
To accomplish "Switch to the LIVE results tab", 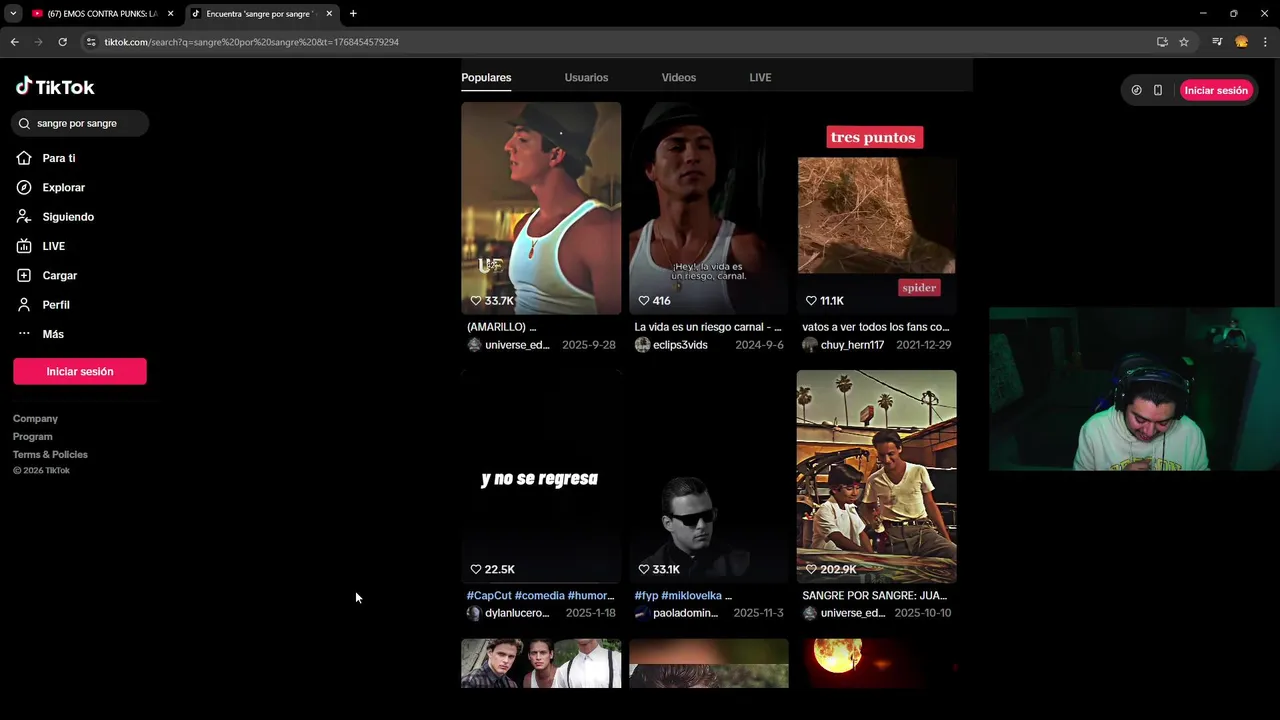I will tap(760, 77).
